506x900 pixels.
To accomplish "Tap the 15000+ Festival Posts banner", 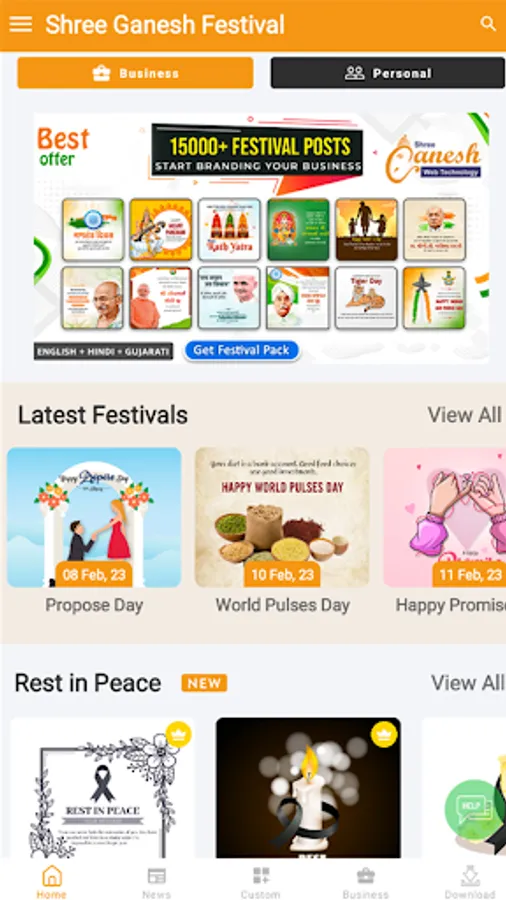I will point(261,238).
